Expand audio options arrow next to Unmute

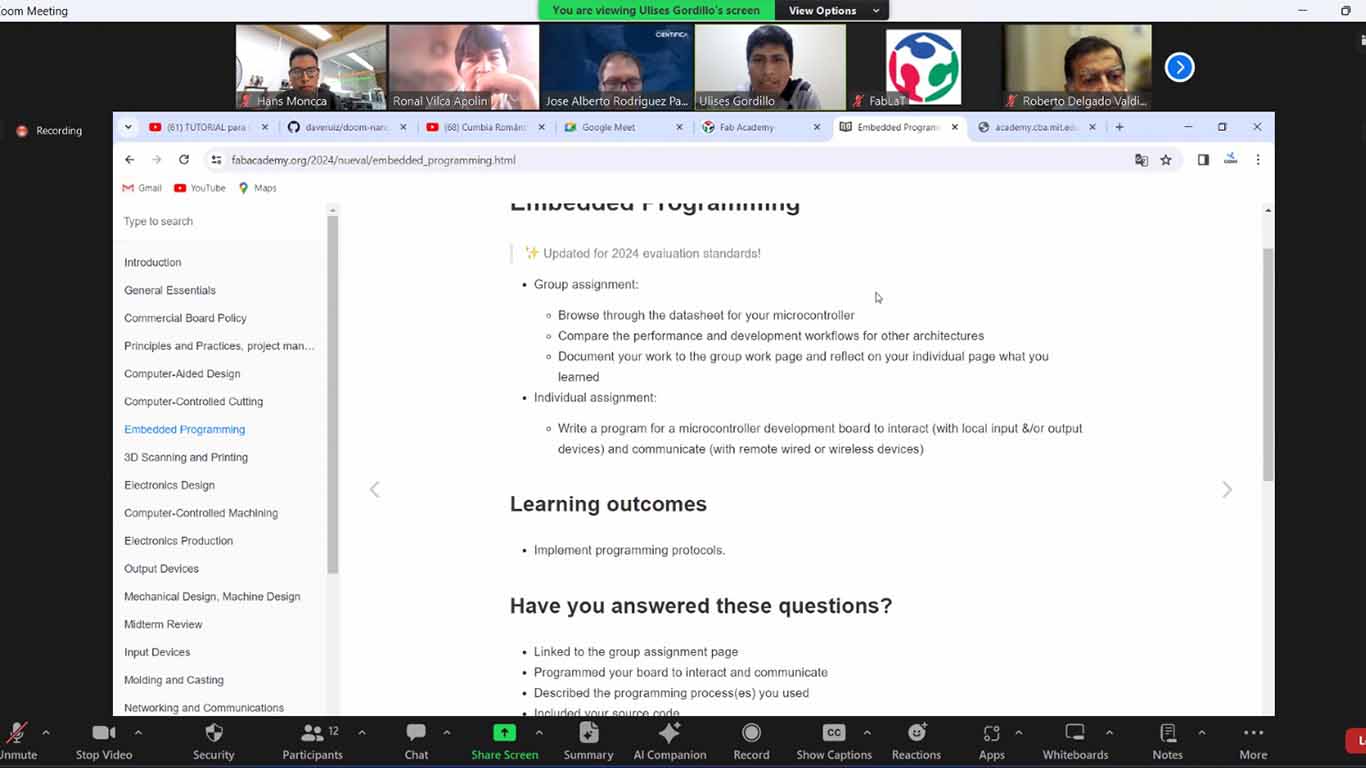coord(46,733)
